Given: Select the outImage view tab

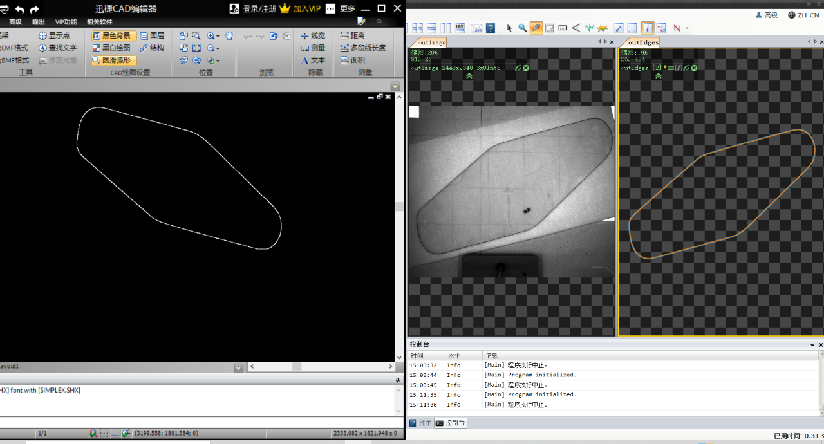Looking at the screenshot, I should point(430,43).
